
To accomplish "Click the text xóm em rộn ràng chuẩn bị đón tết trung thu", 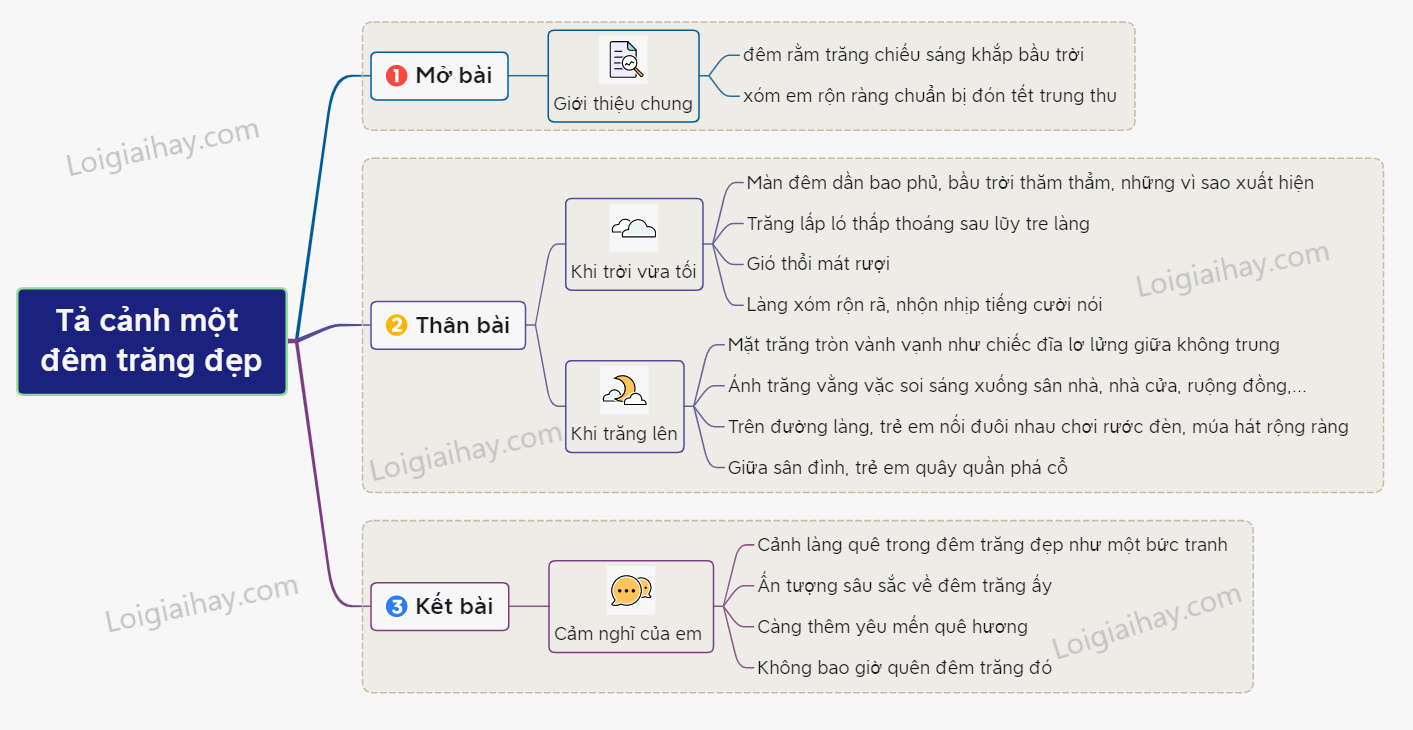I will point(929,96).
